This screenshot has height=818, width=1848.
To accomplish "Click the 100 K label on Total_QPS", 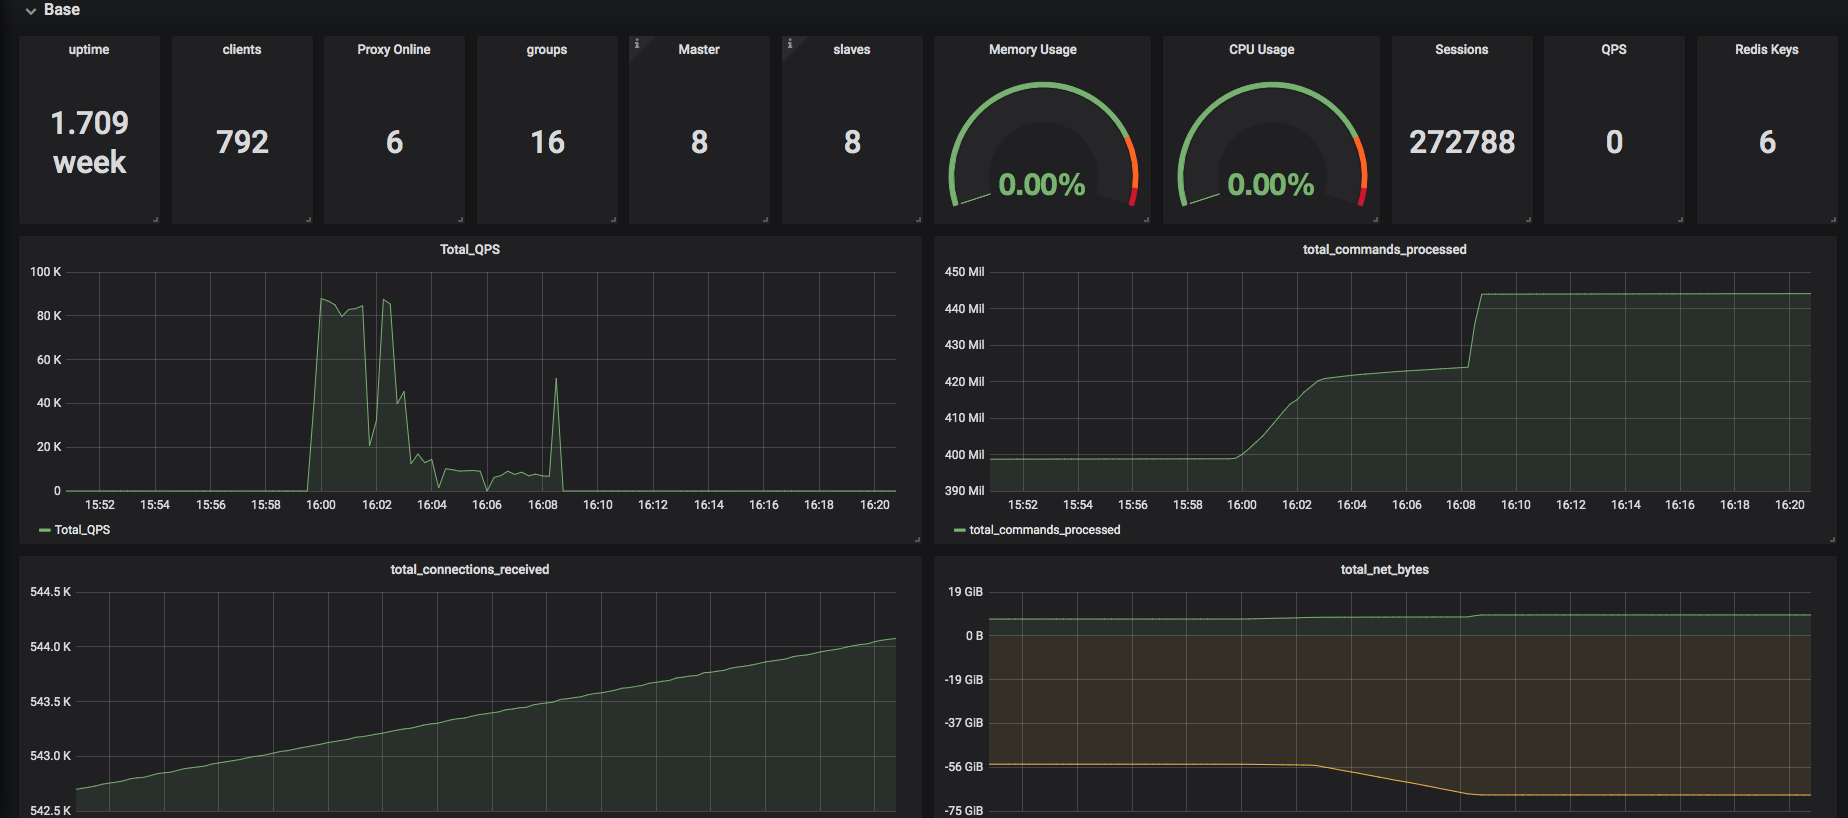I will [45, 272].
